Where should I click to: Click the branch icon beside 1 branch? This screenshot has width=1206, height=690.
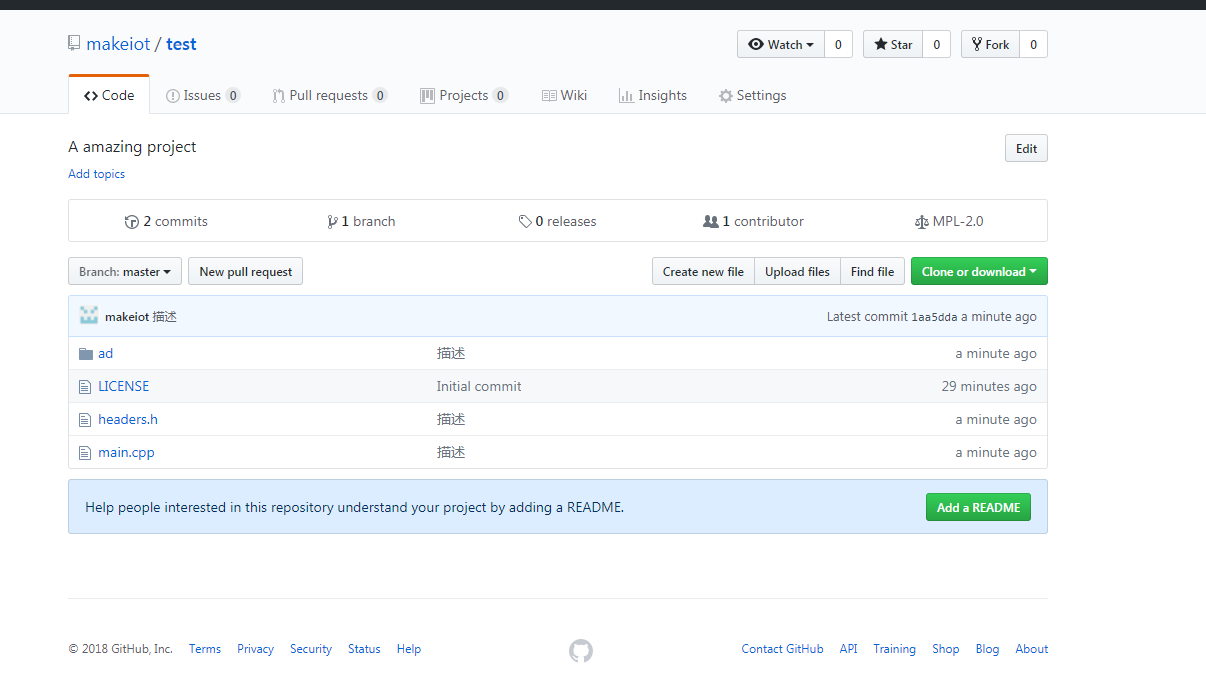click(x=332, y=222)
